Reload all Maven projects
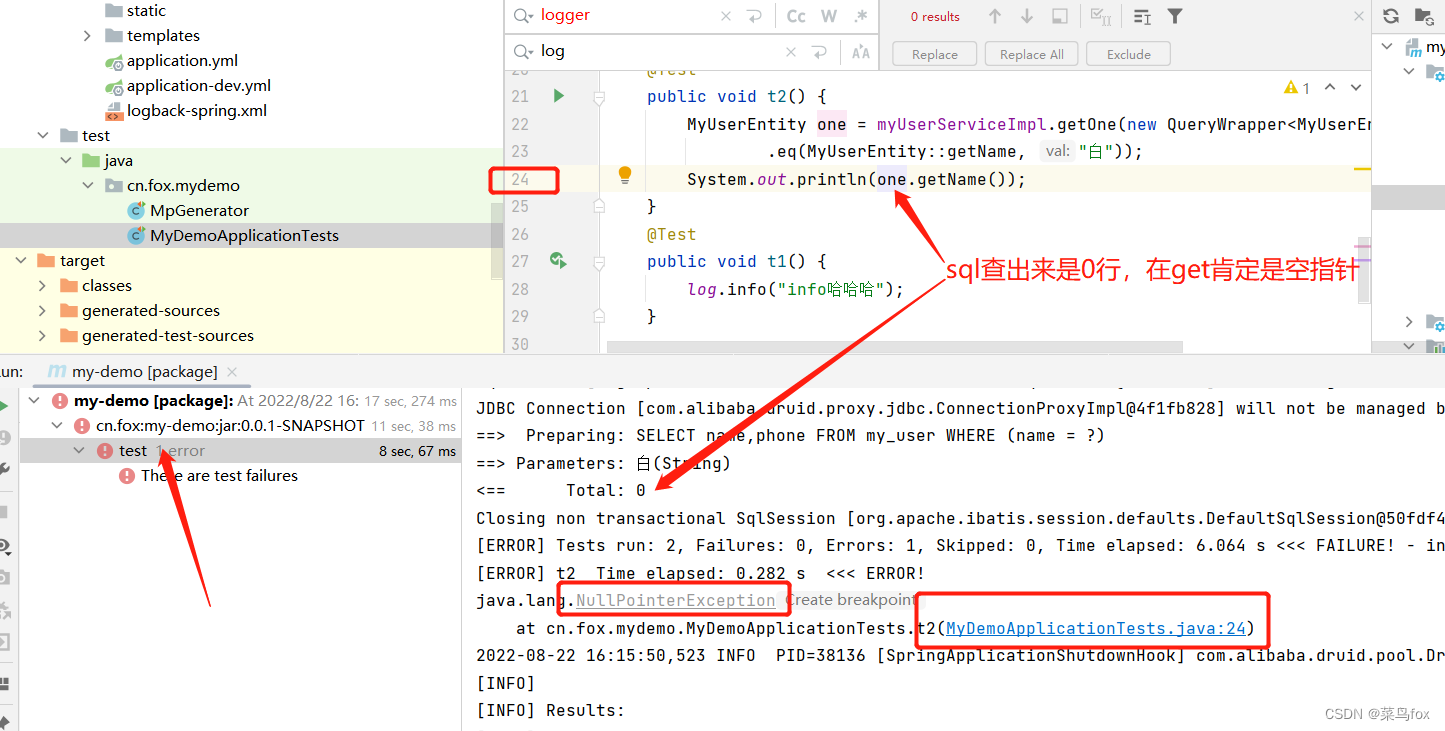The image size is (1445, 731). click(x=1390, y=16)
